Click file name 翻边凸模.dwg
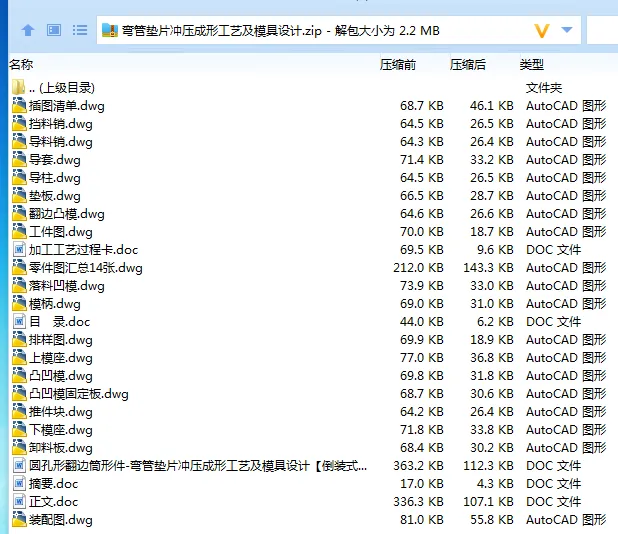This screenshot has height=534, width=618. 67,214
